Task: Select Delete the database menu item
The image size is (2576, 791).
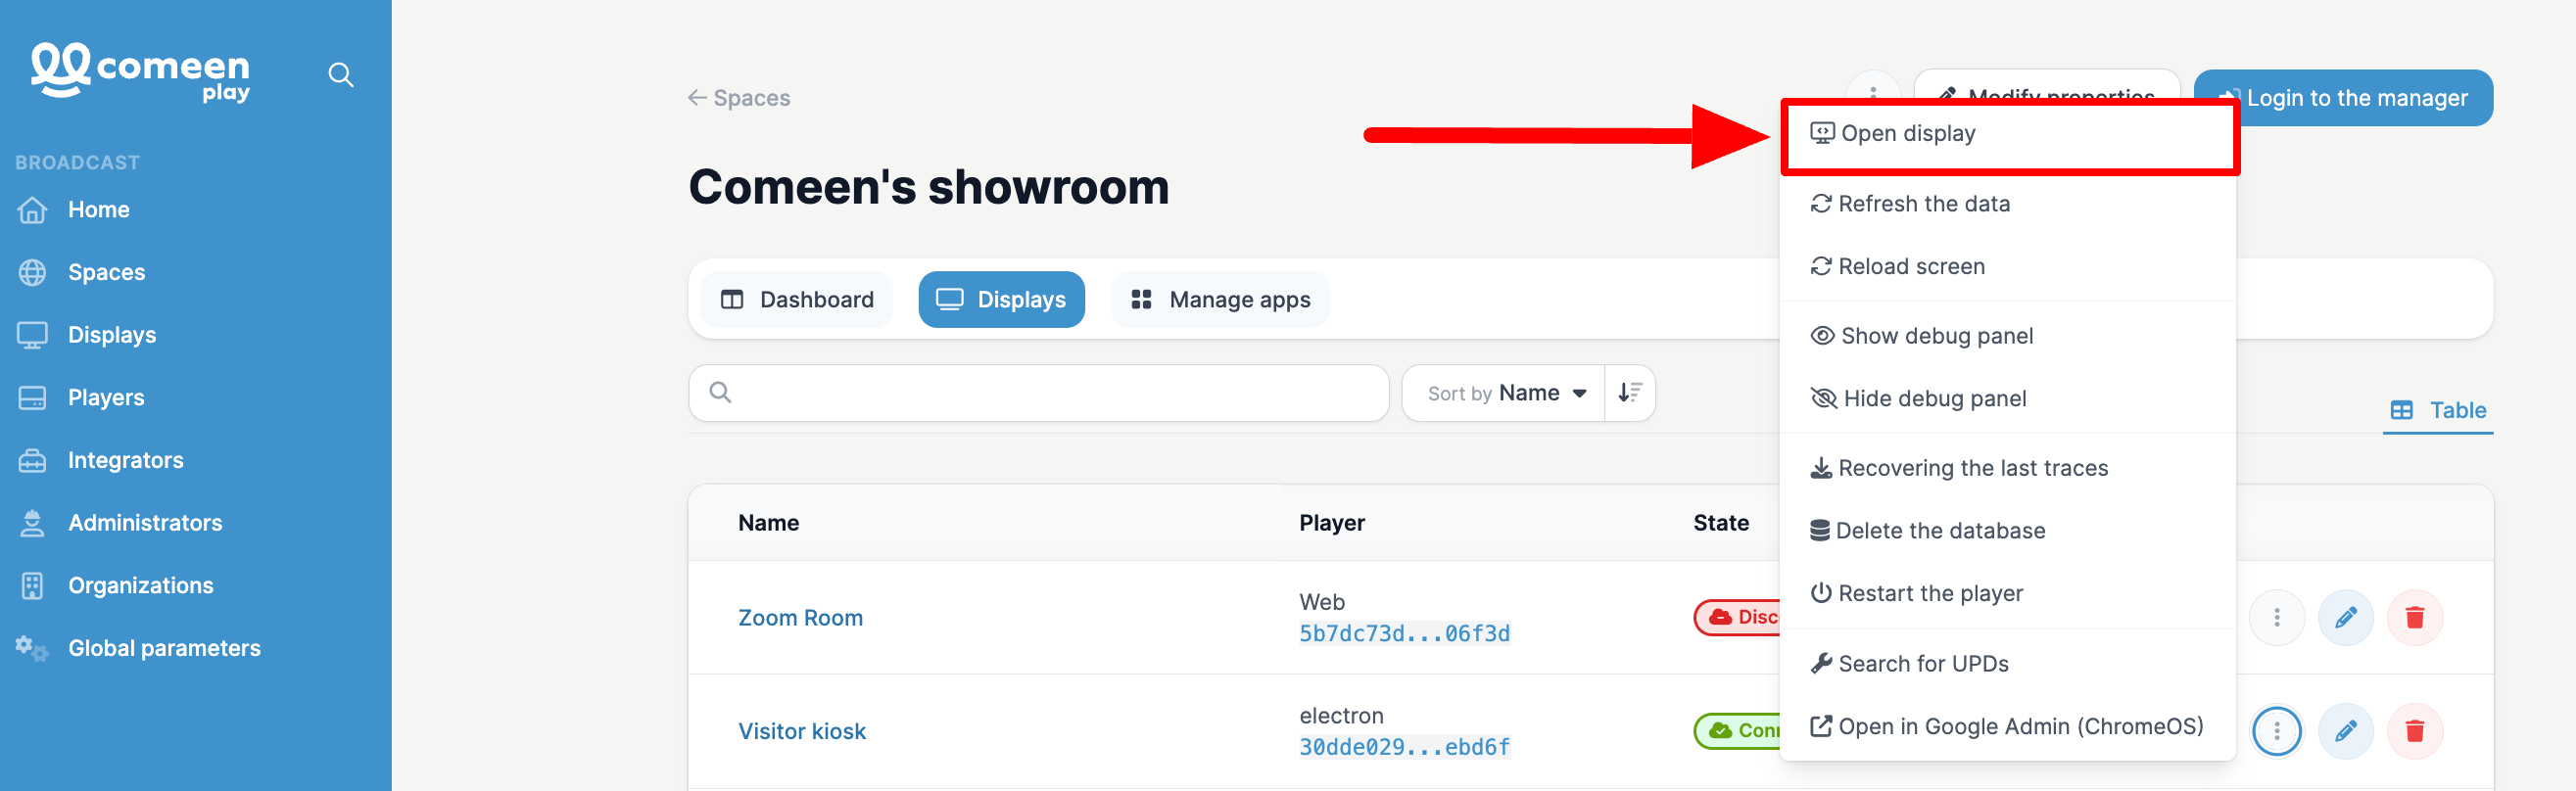Action: 2008,531
